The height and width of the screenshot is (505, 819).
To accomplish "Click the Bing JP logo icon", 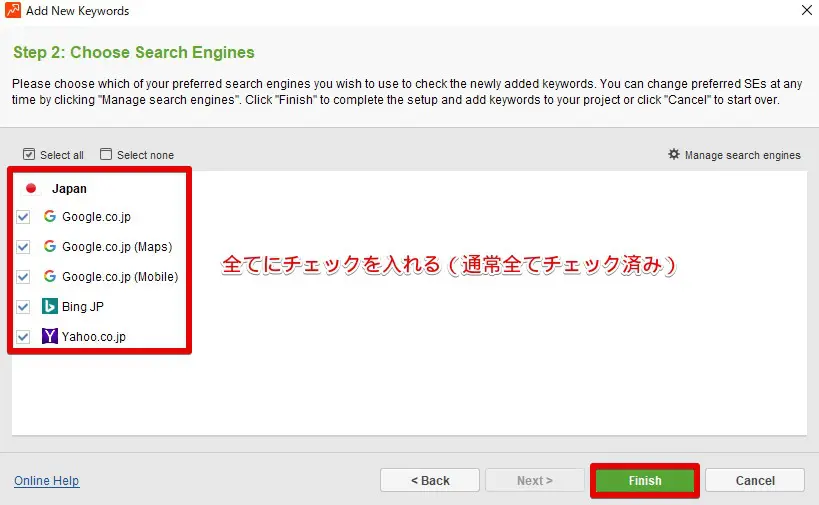I will 50,306.
